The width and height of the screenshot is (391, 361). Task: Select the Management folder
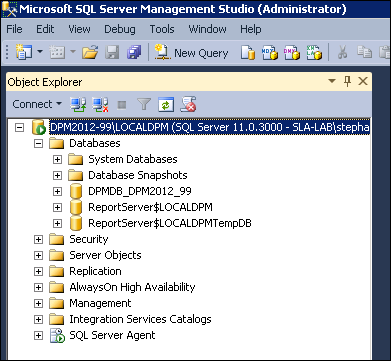[100, 303]
